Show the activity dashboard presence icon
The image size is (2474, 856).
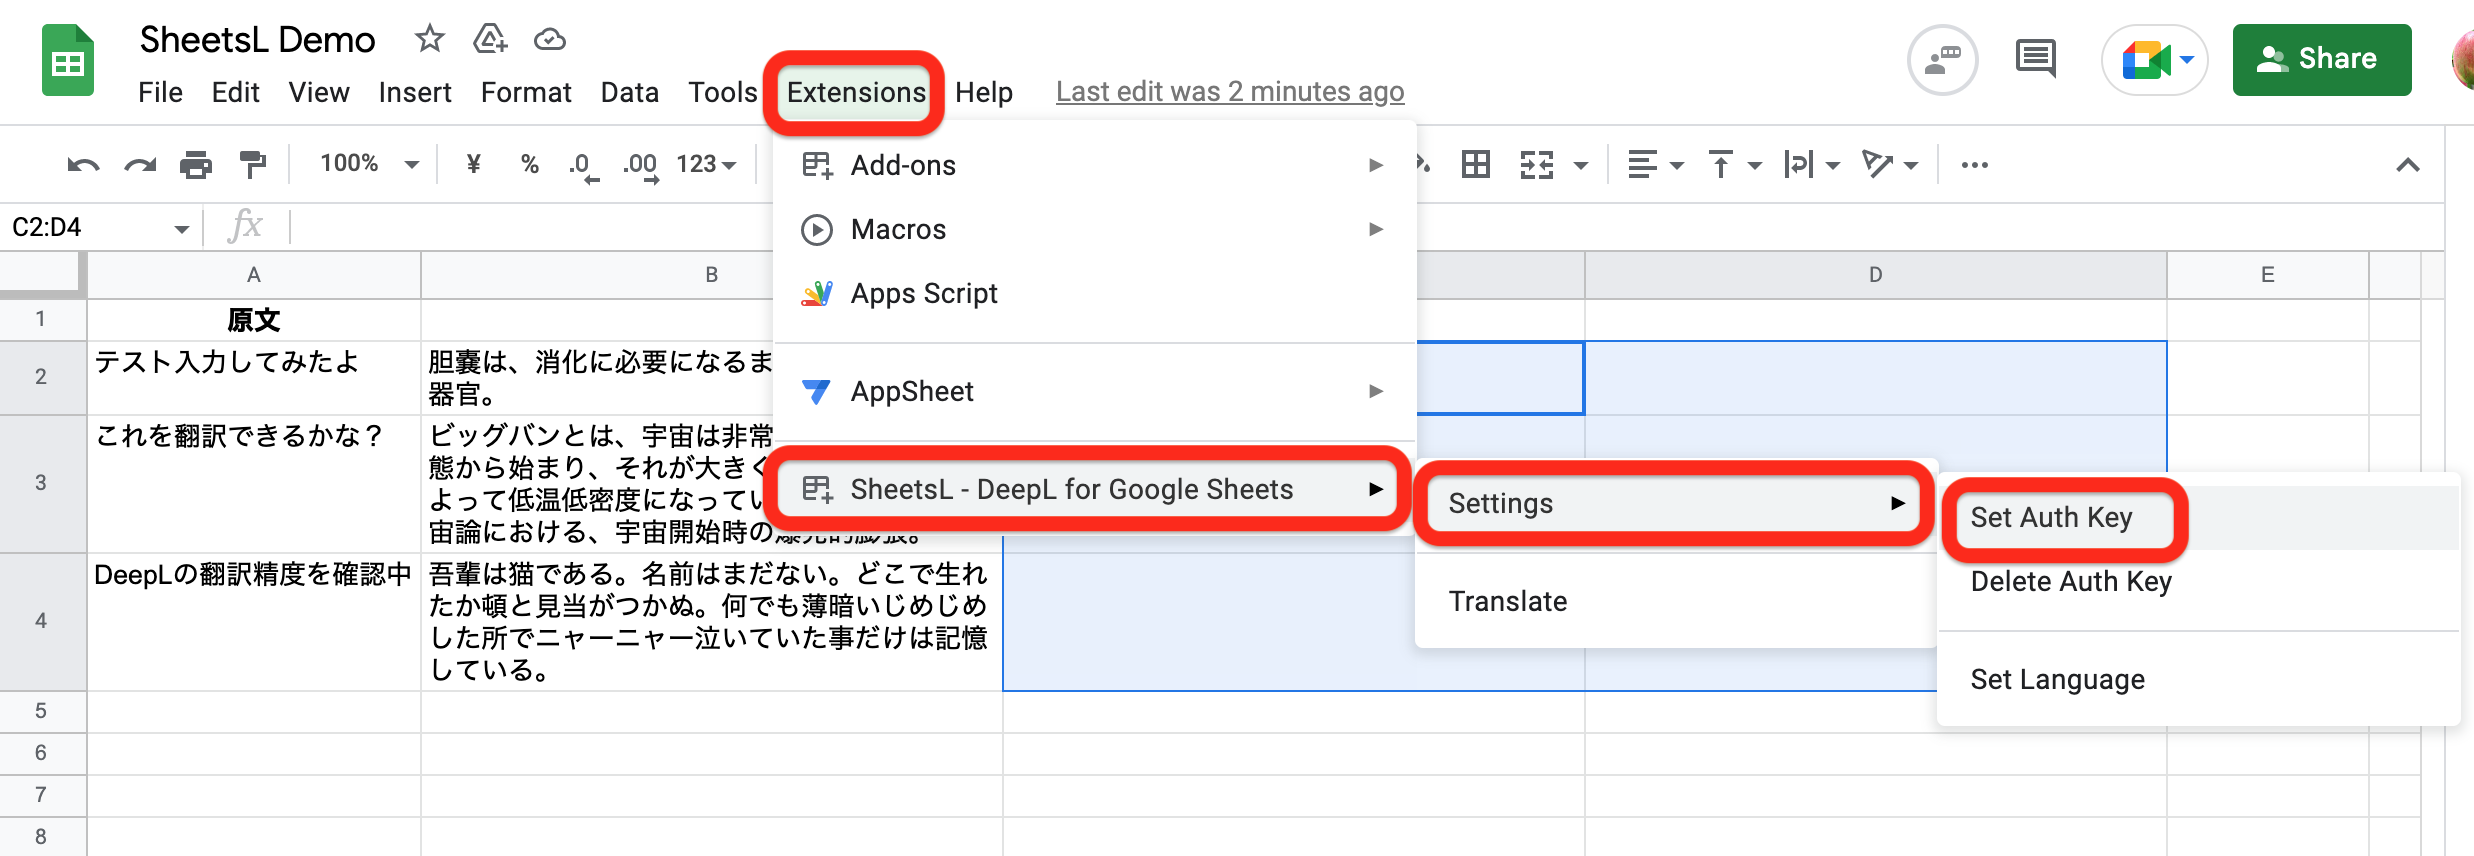click(x=1943, y=60)
